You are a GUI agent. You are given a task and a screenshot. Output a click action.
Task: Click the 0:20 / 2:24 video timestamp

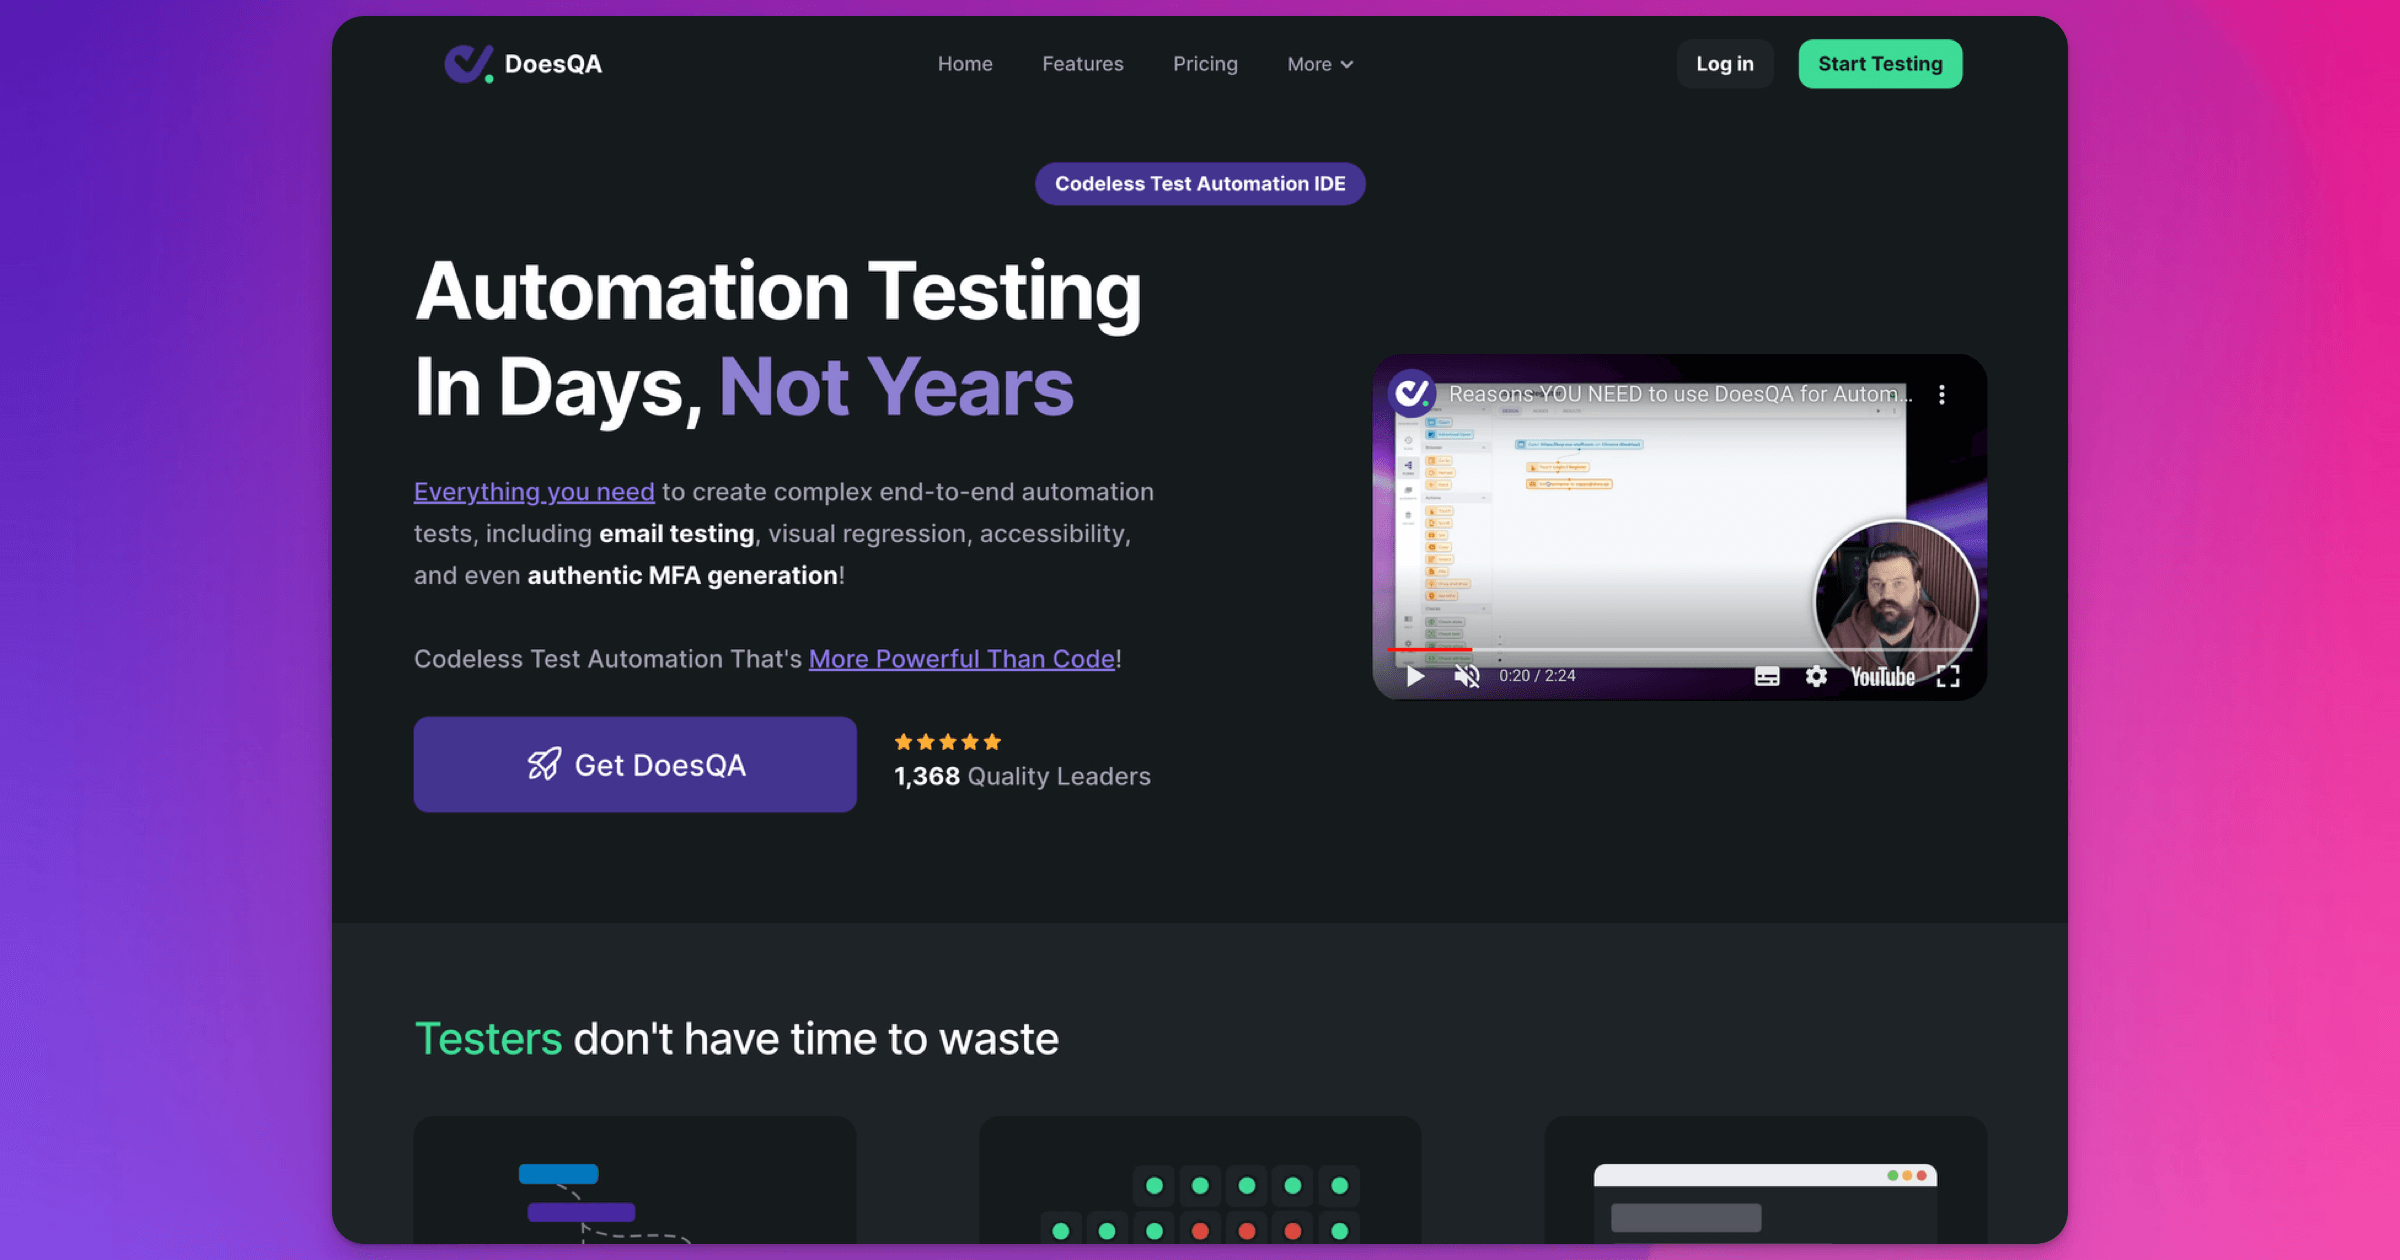1537,676
